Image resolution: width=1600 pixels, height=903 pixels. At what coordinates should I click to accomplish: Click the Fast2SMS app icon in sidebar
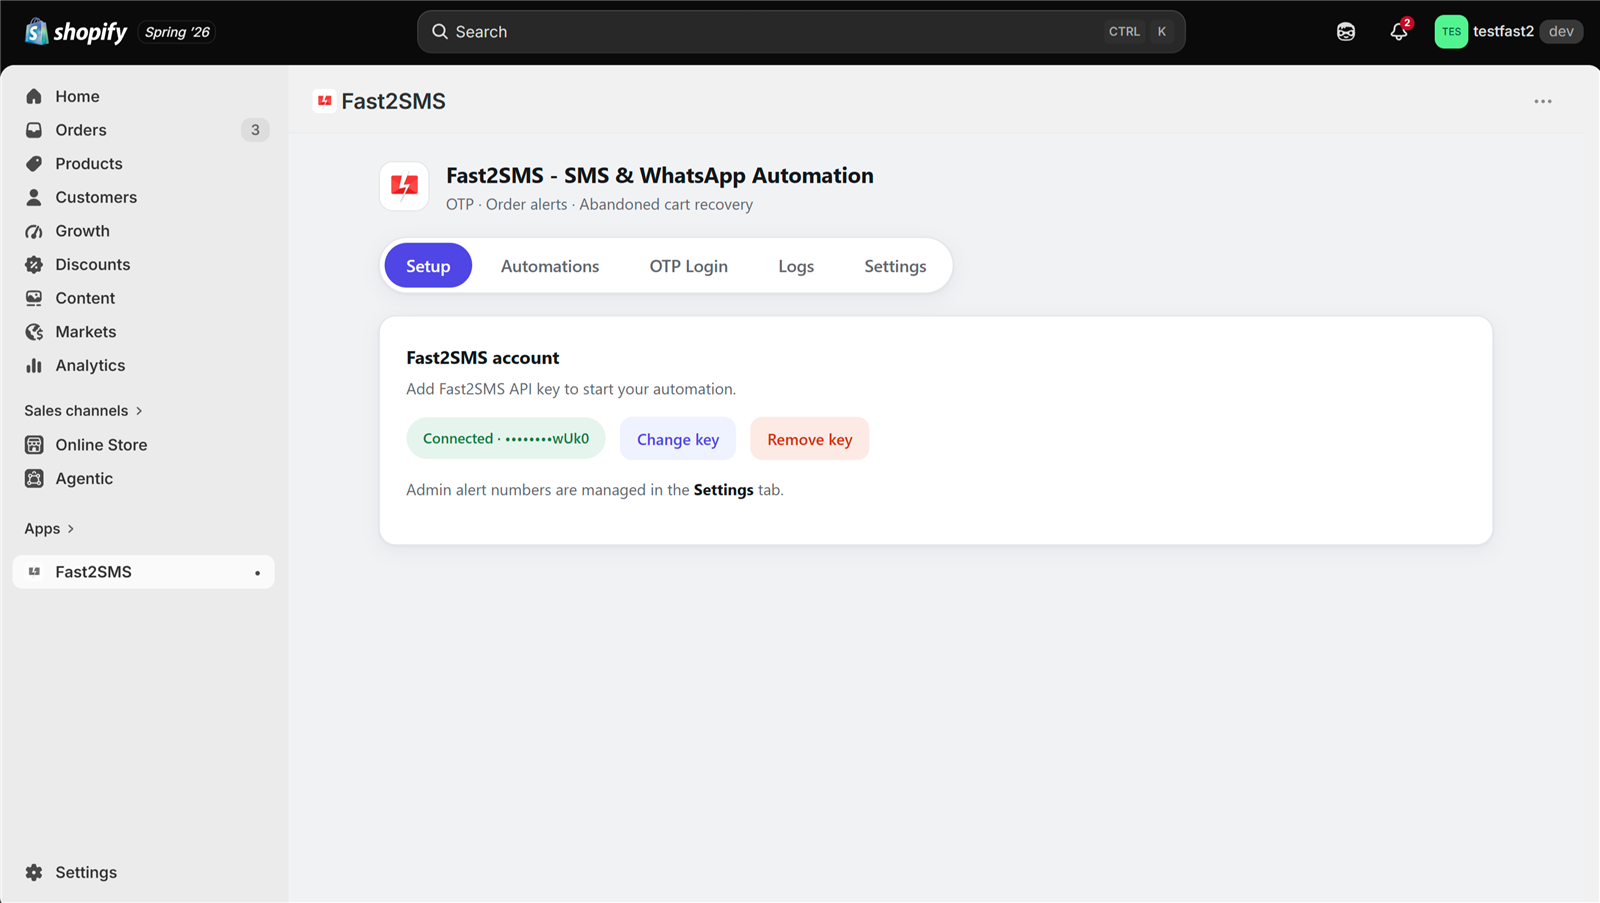coord(34,572)
